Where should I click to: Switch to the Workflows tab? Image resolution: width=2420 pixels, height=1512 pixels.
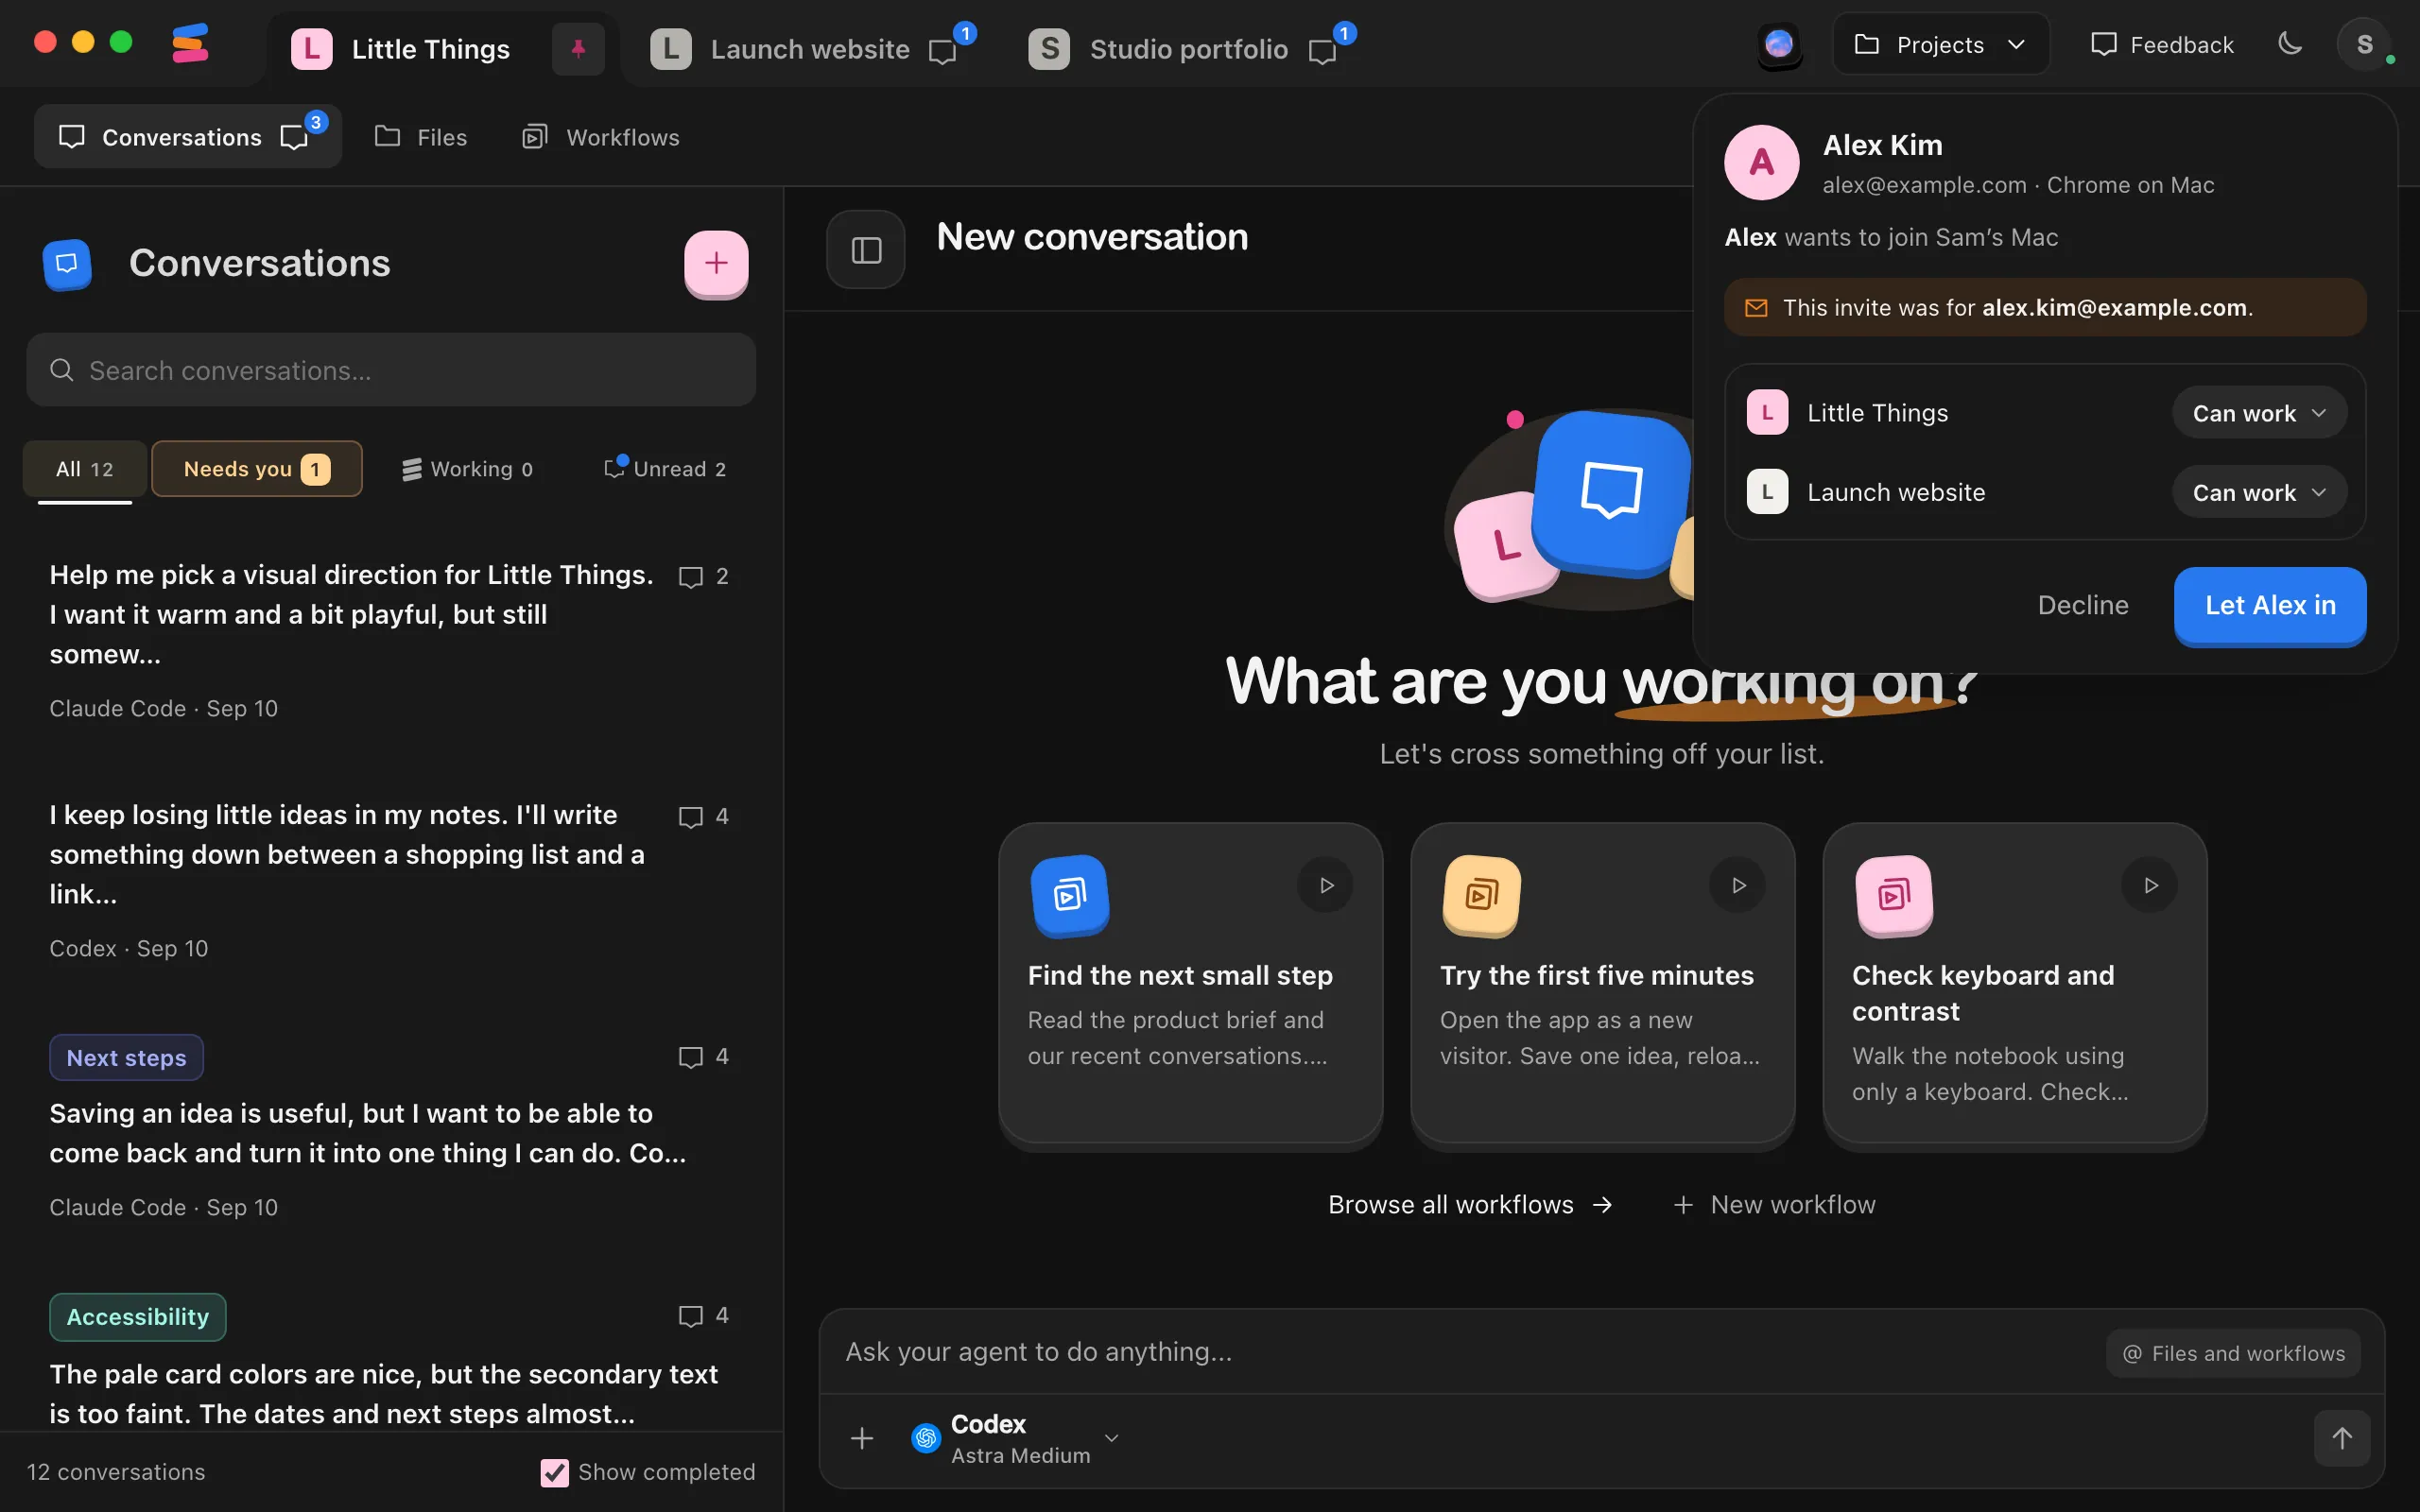pos(600,137)
